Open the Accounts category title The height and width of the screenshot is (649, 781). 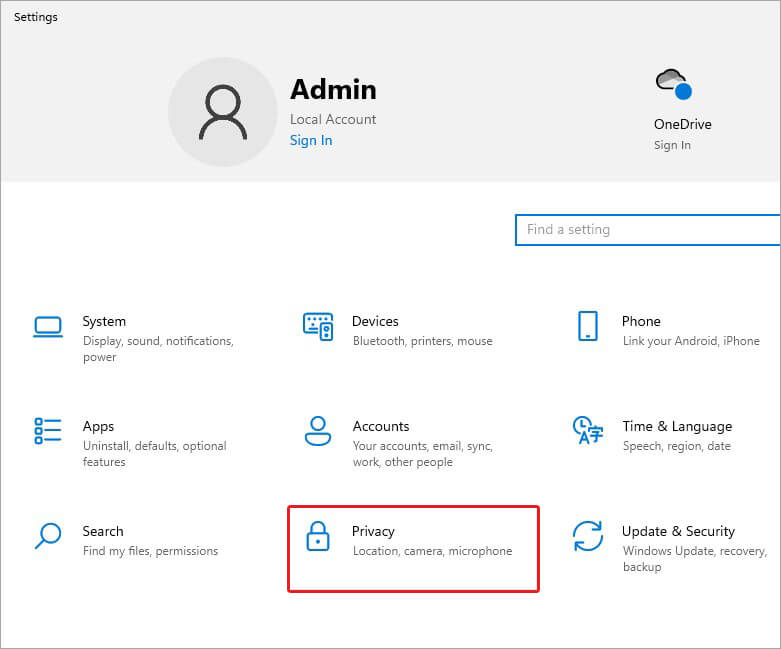point(380,427)
